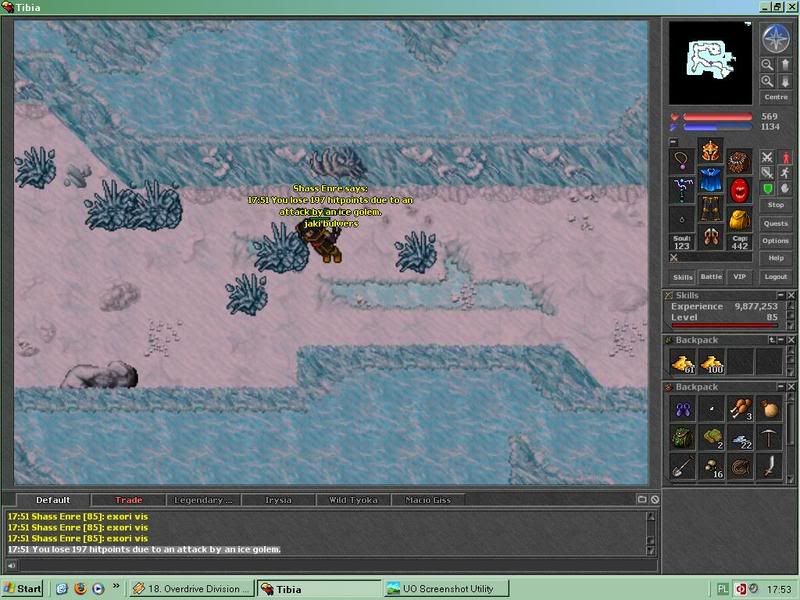800x600 pixels.
Task: Select the 3 ham meat item
Action: 740,409
